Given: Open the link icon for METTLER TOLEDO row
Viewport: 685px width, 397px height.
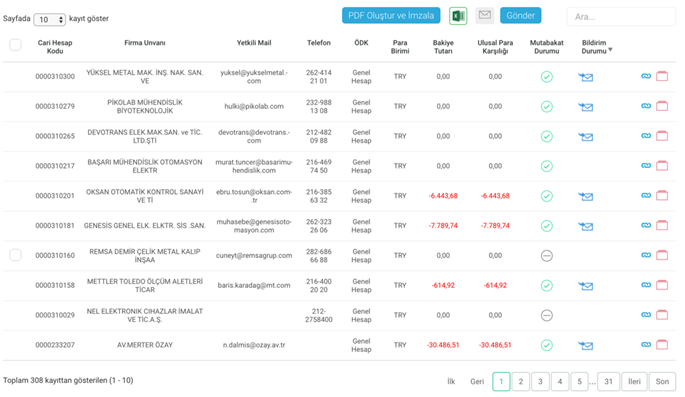Looking at the screenshot, I should [x=646, y=285].
